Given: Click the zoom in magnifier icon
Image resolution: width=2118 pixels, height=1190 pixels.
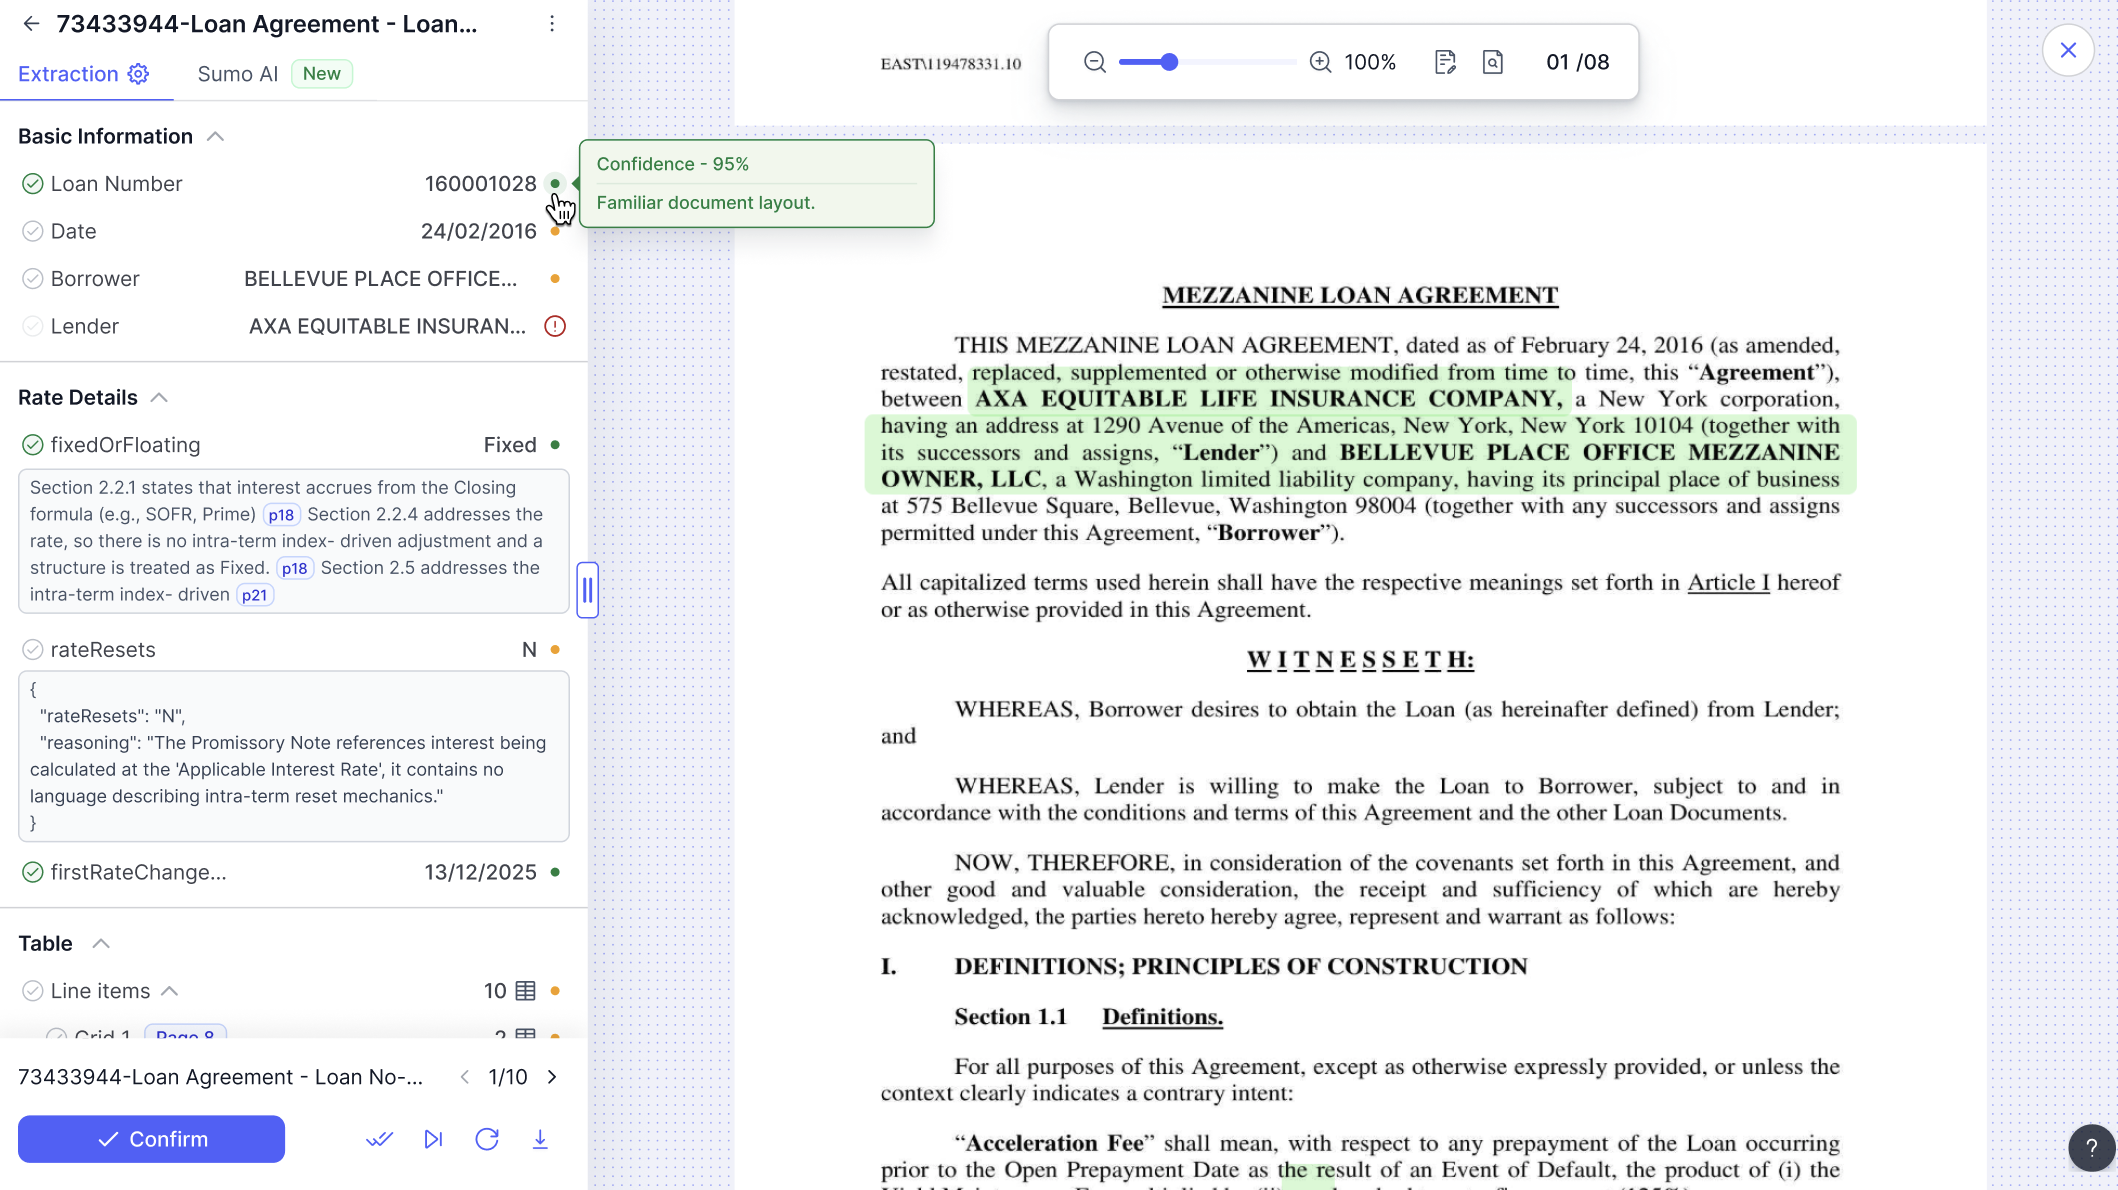Looking at the screenshot, I should coord(1320,62).
